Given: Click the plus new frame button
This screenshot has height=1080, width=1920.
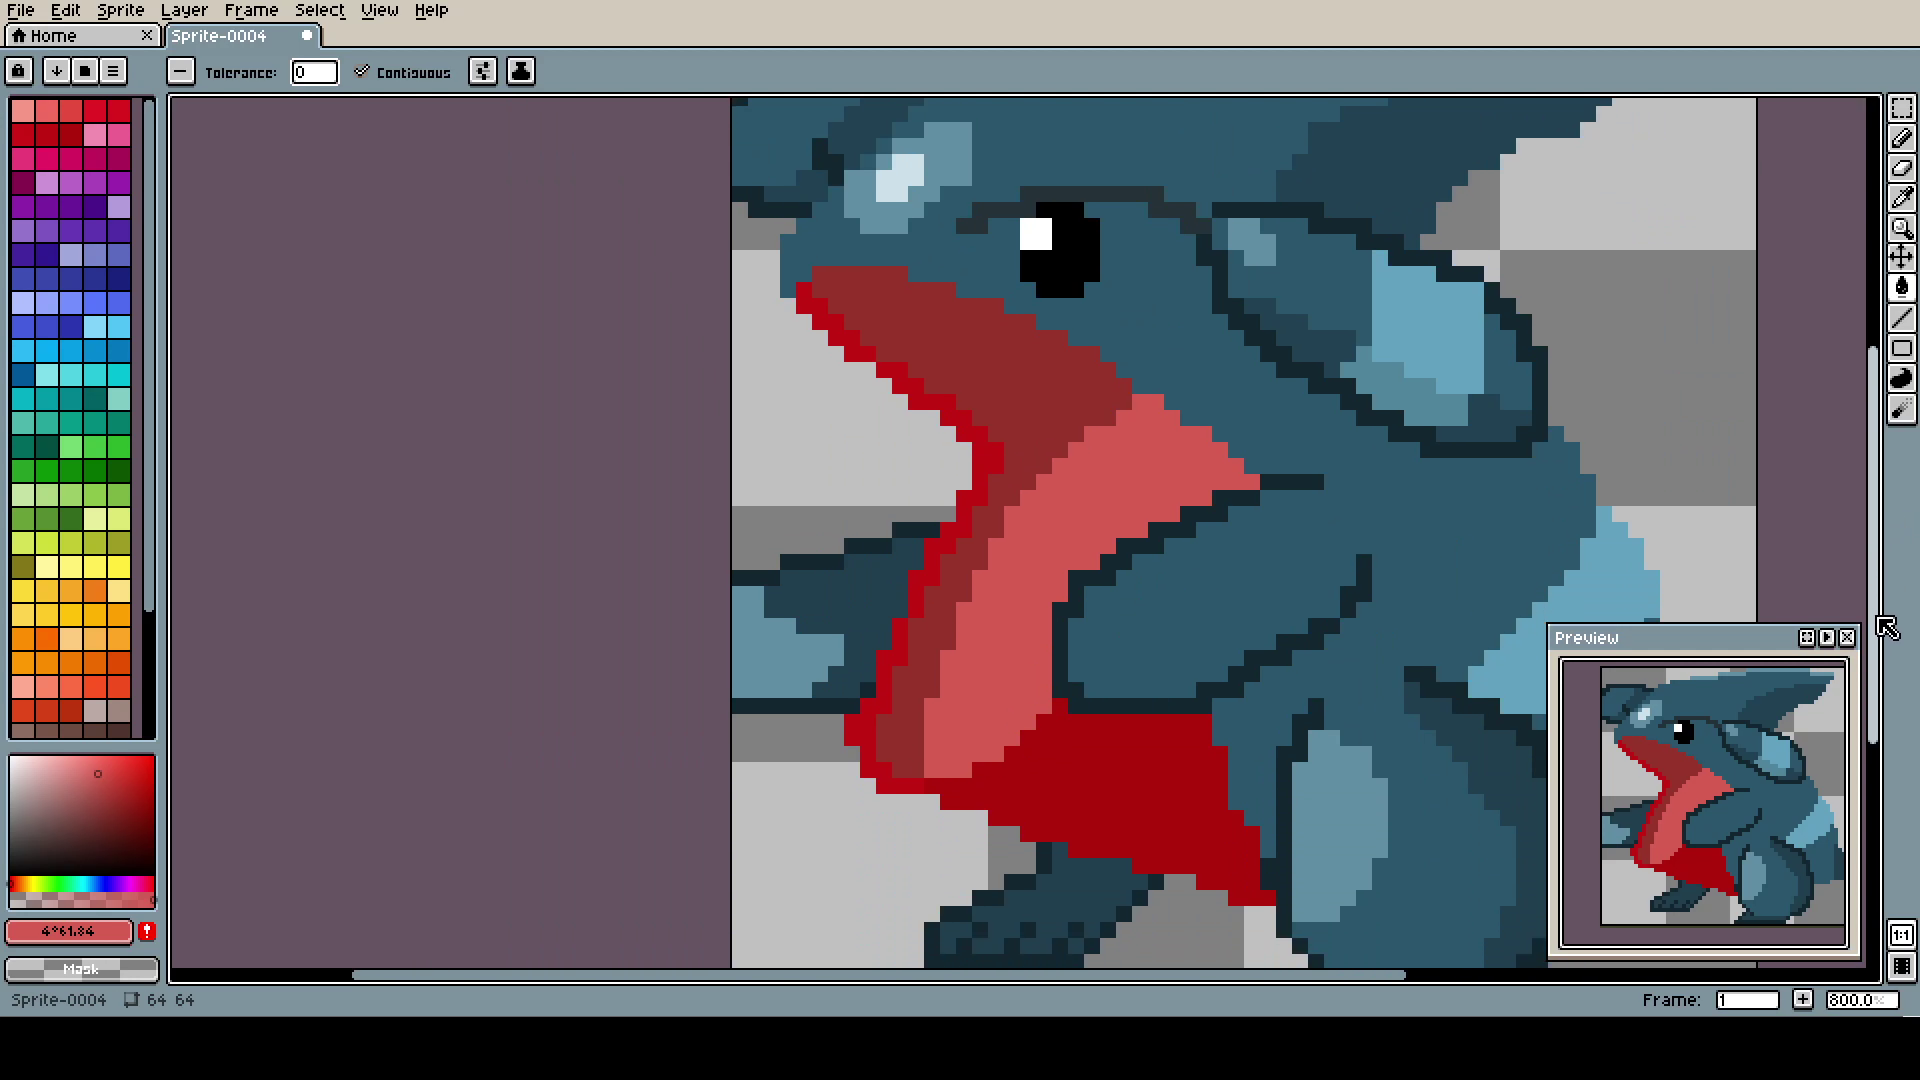Looking at the screenshot, I should coord(1802,999).
